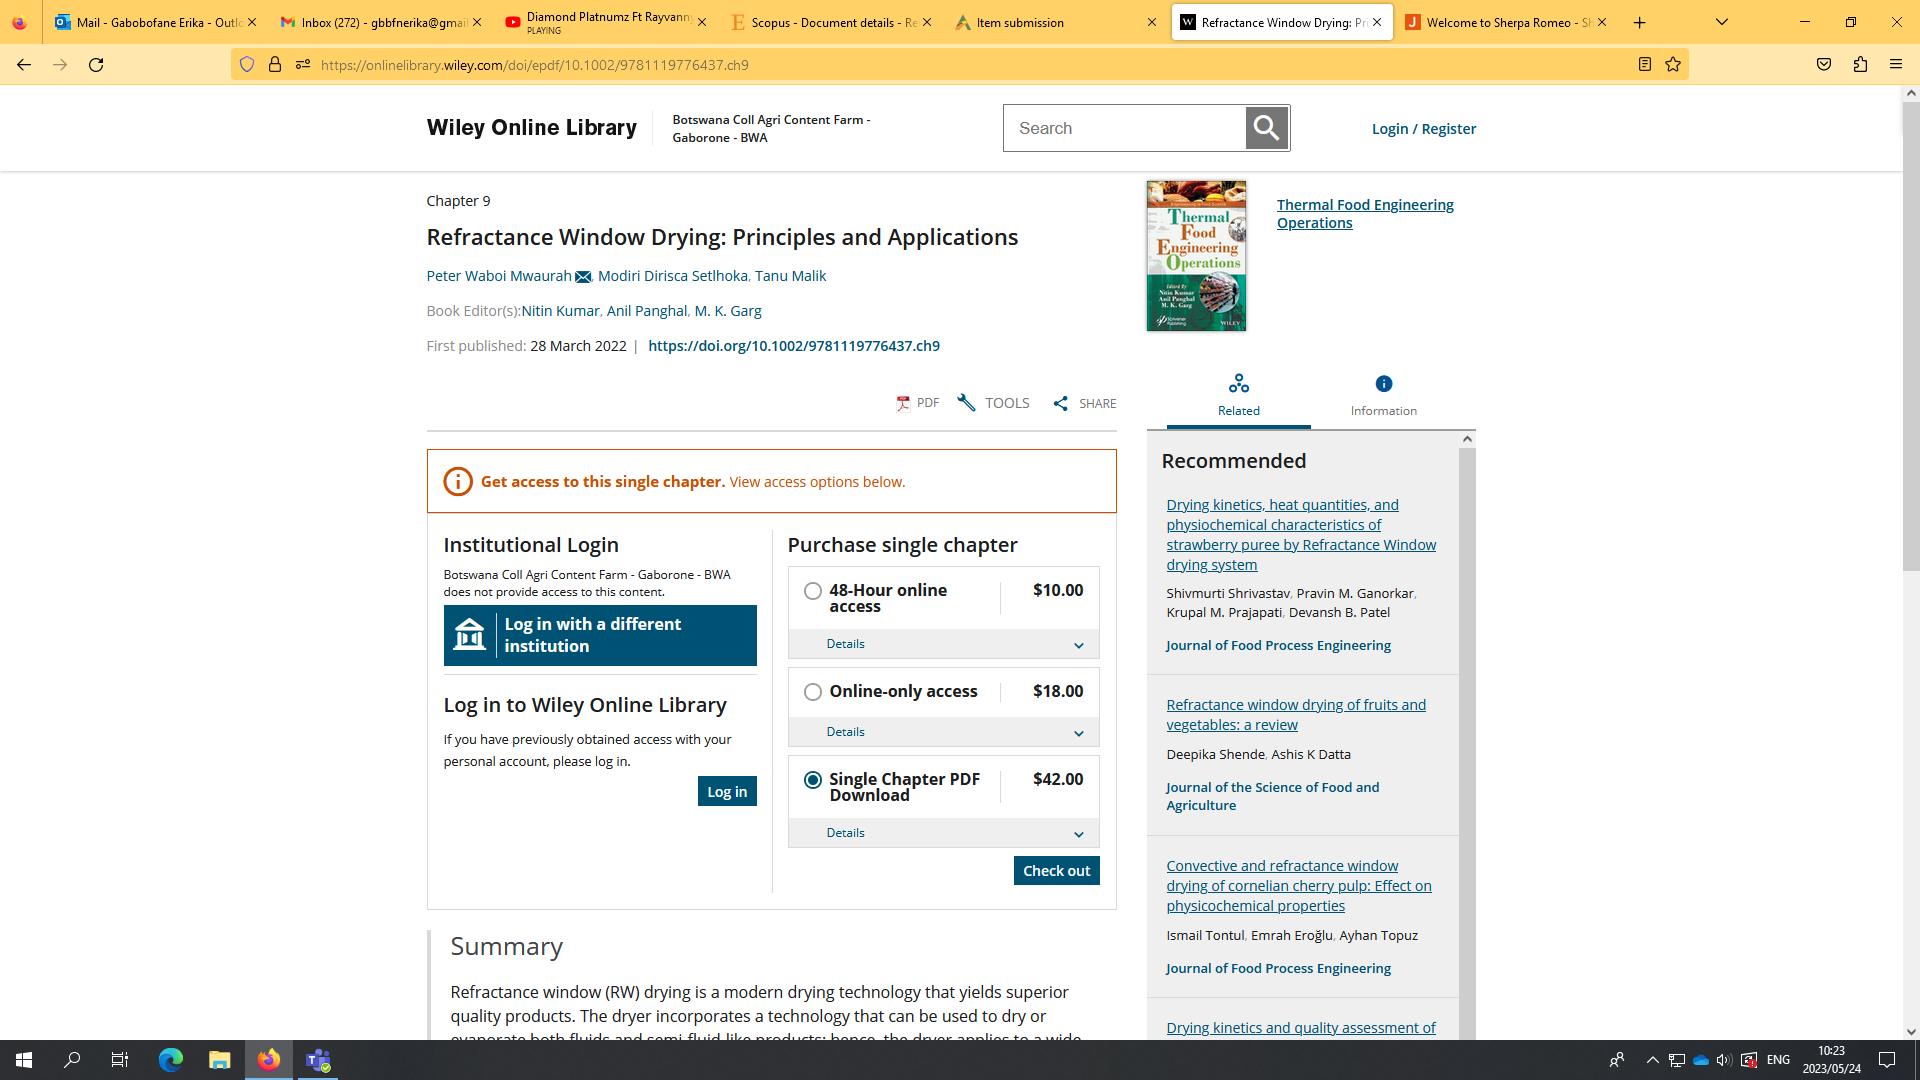
Task: Close the Scopus Document details tab
Action: pyautogui.click(x=926, y=22)
